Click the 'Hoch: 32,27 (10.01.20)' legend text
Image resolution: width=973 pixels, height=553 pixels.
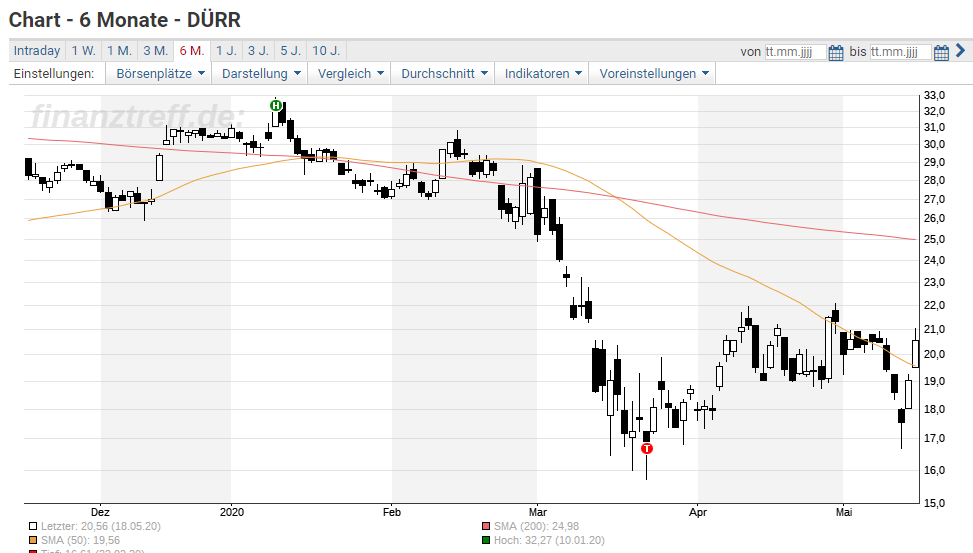pyautogui.click(x=549, y=541)
